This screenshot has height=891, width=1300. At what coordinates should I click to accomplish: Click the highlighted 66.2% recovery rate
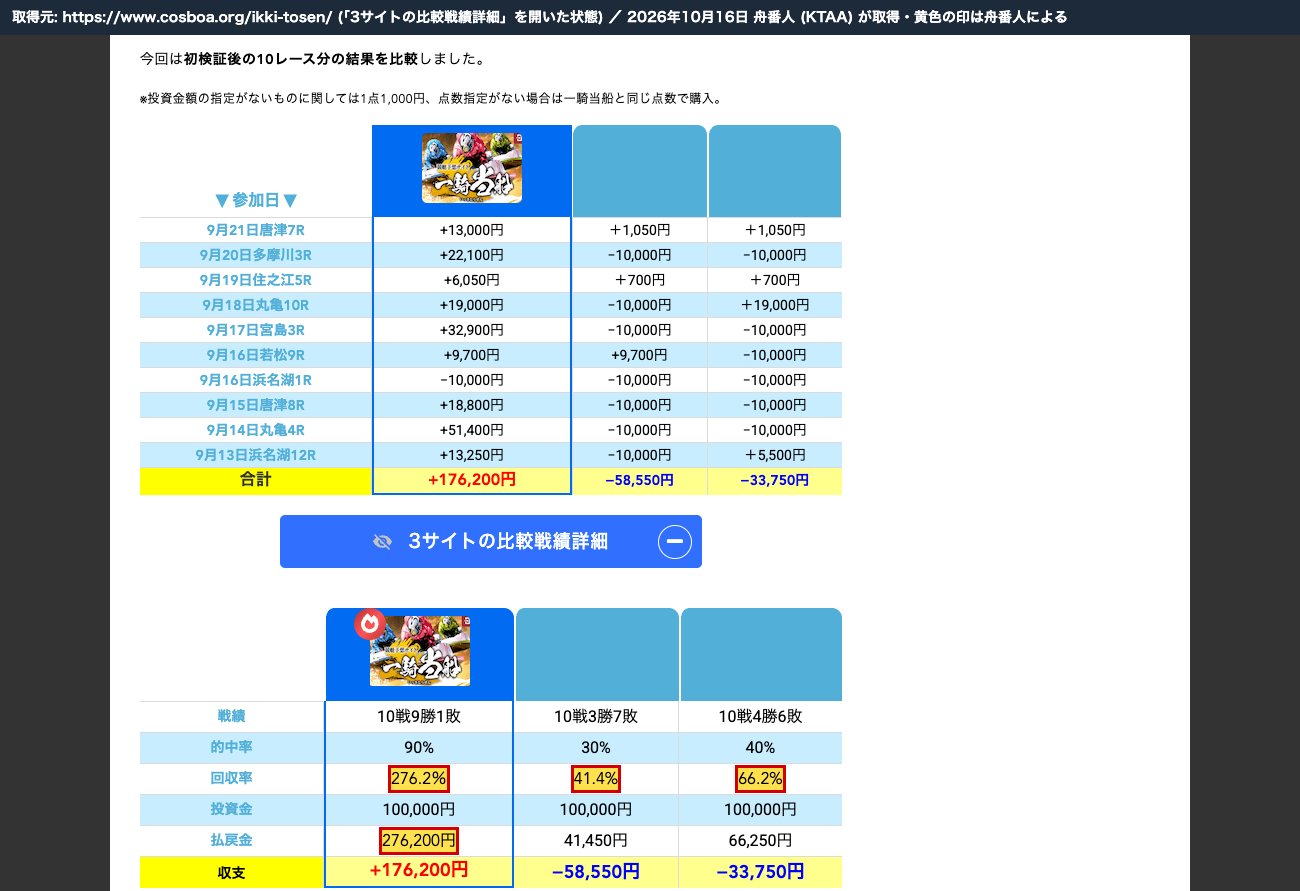pos(760,778)
